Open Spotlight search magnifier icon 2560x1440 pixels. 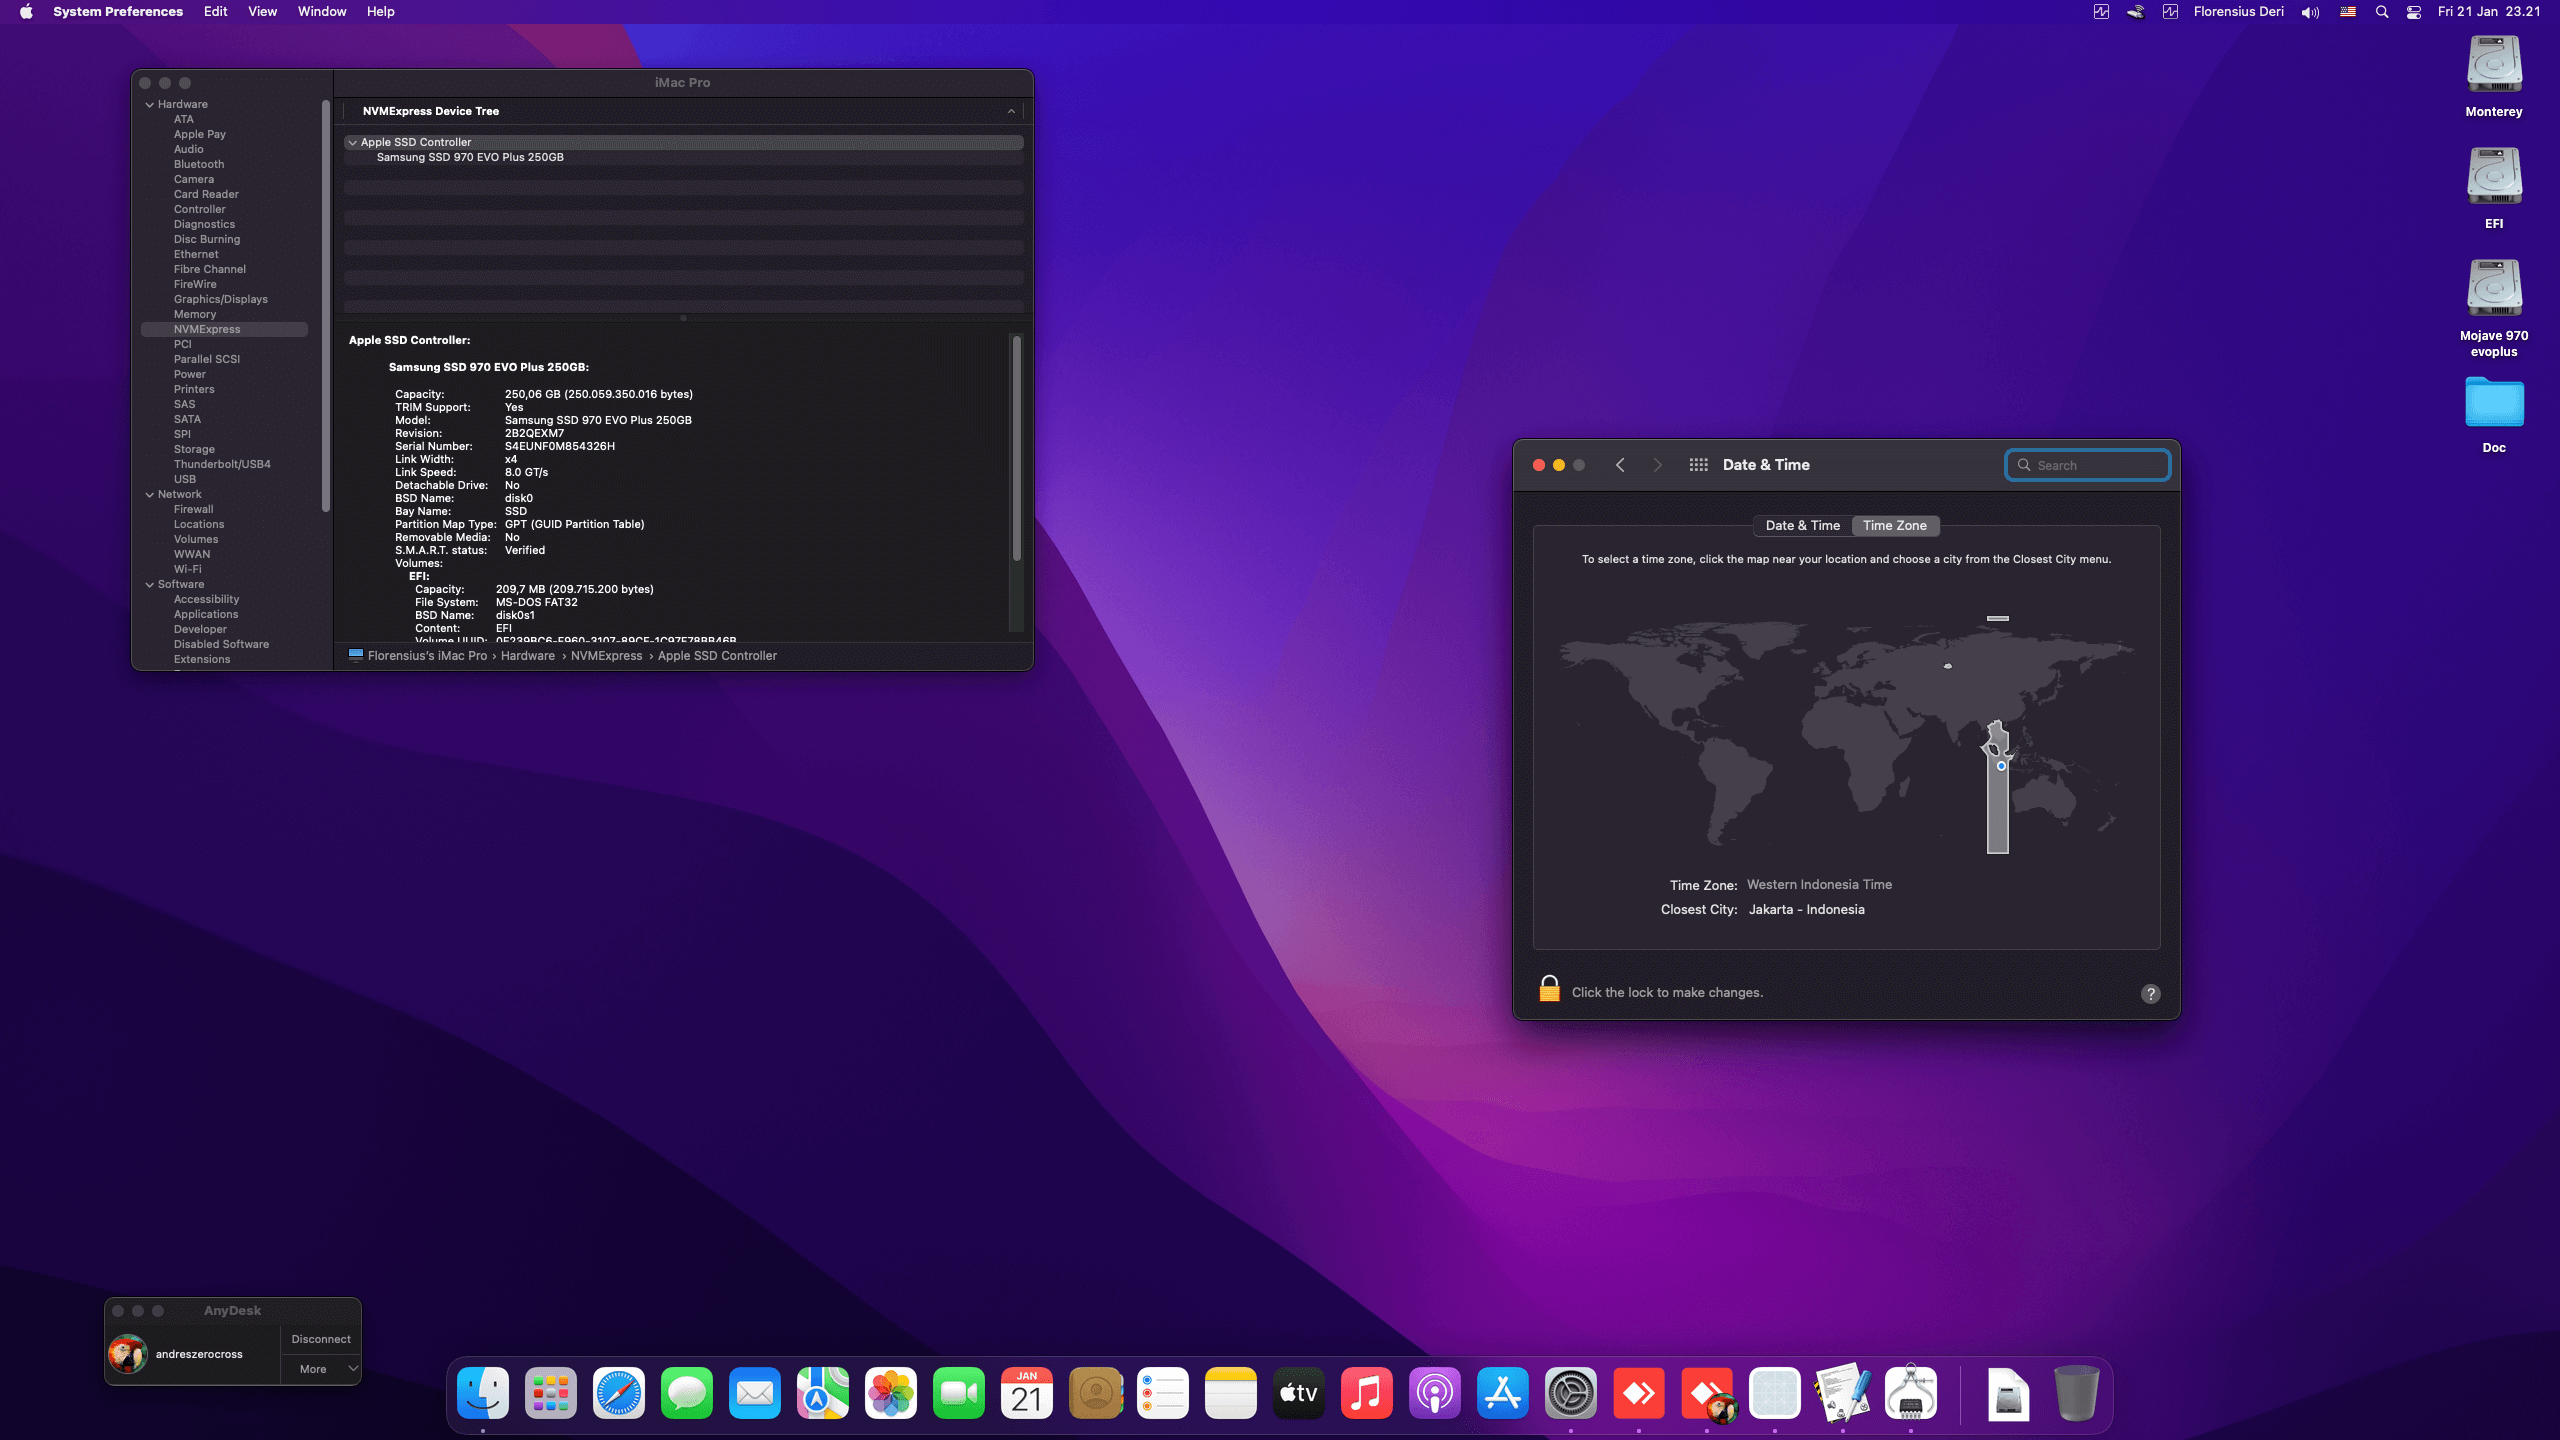2381,12
